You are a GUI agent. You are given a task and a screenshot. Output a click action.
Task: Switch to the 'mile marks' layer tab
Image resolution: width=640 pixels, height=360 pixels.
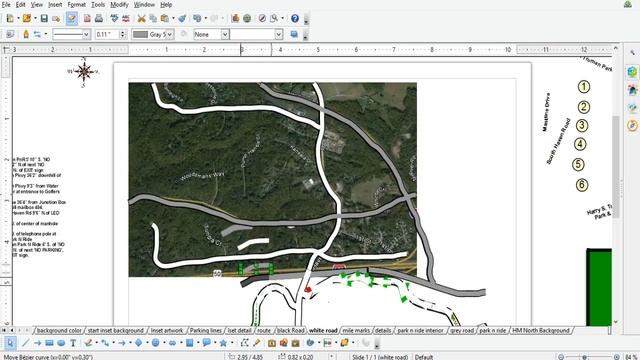356,330
